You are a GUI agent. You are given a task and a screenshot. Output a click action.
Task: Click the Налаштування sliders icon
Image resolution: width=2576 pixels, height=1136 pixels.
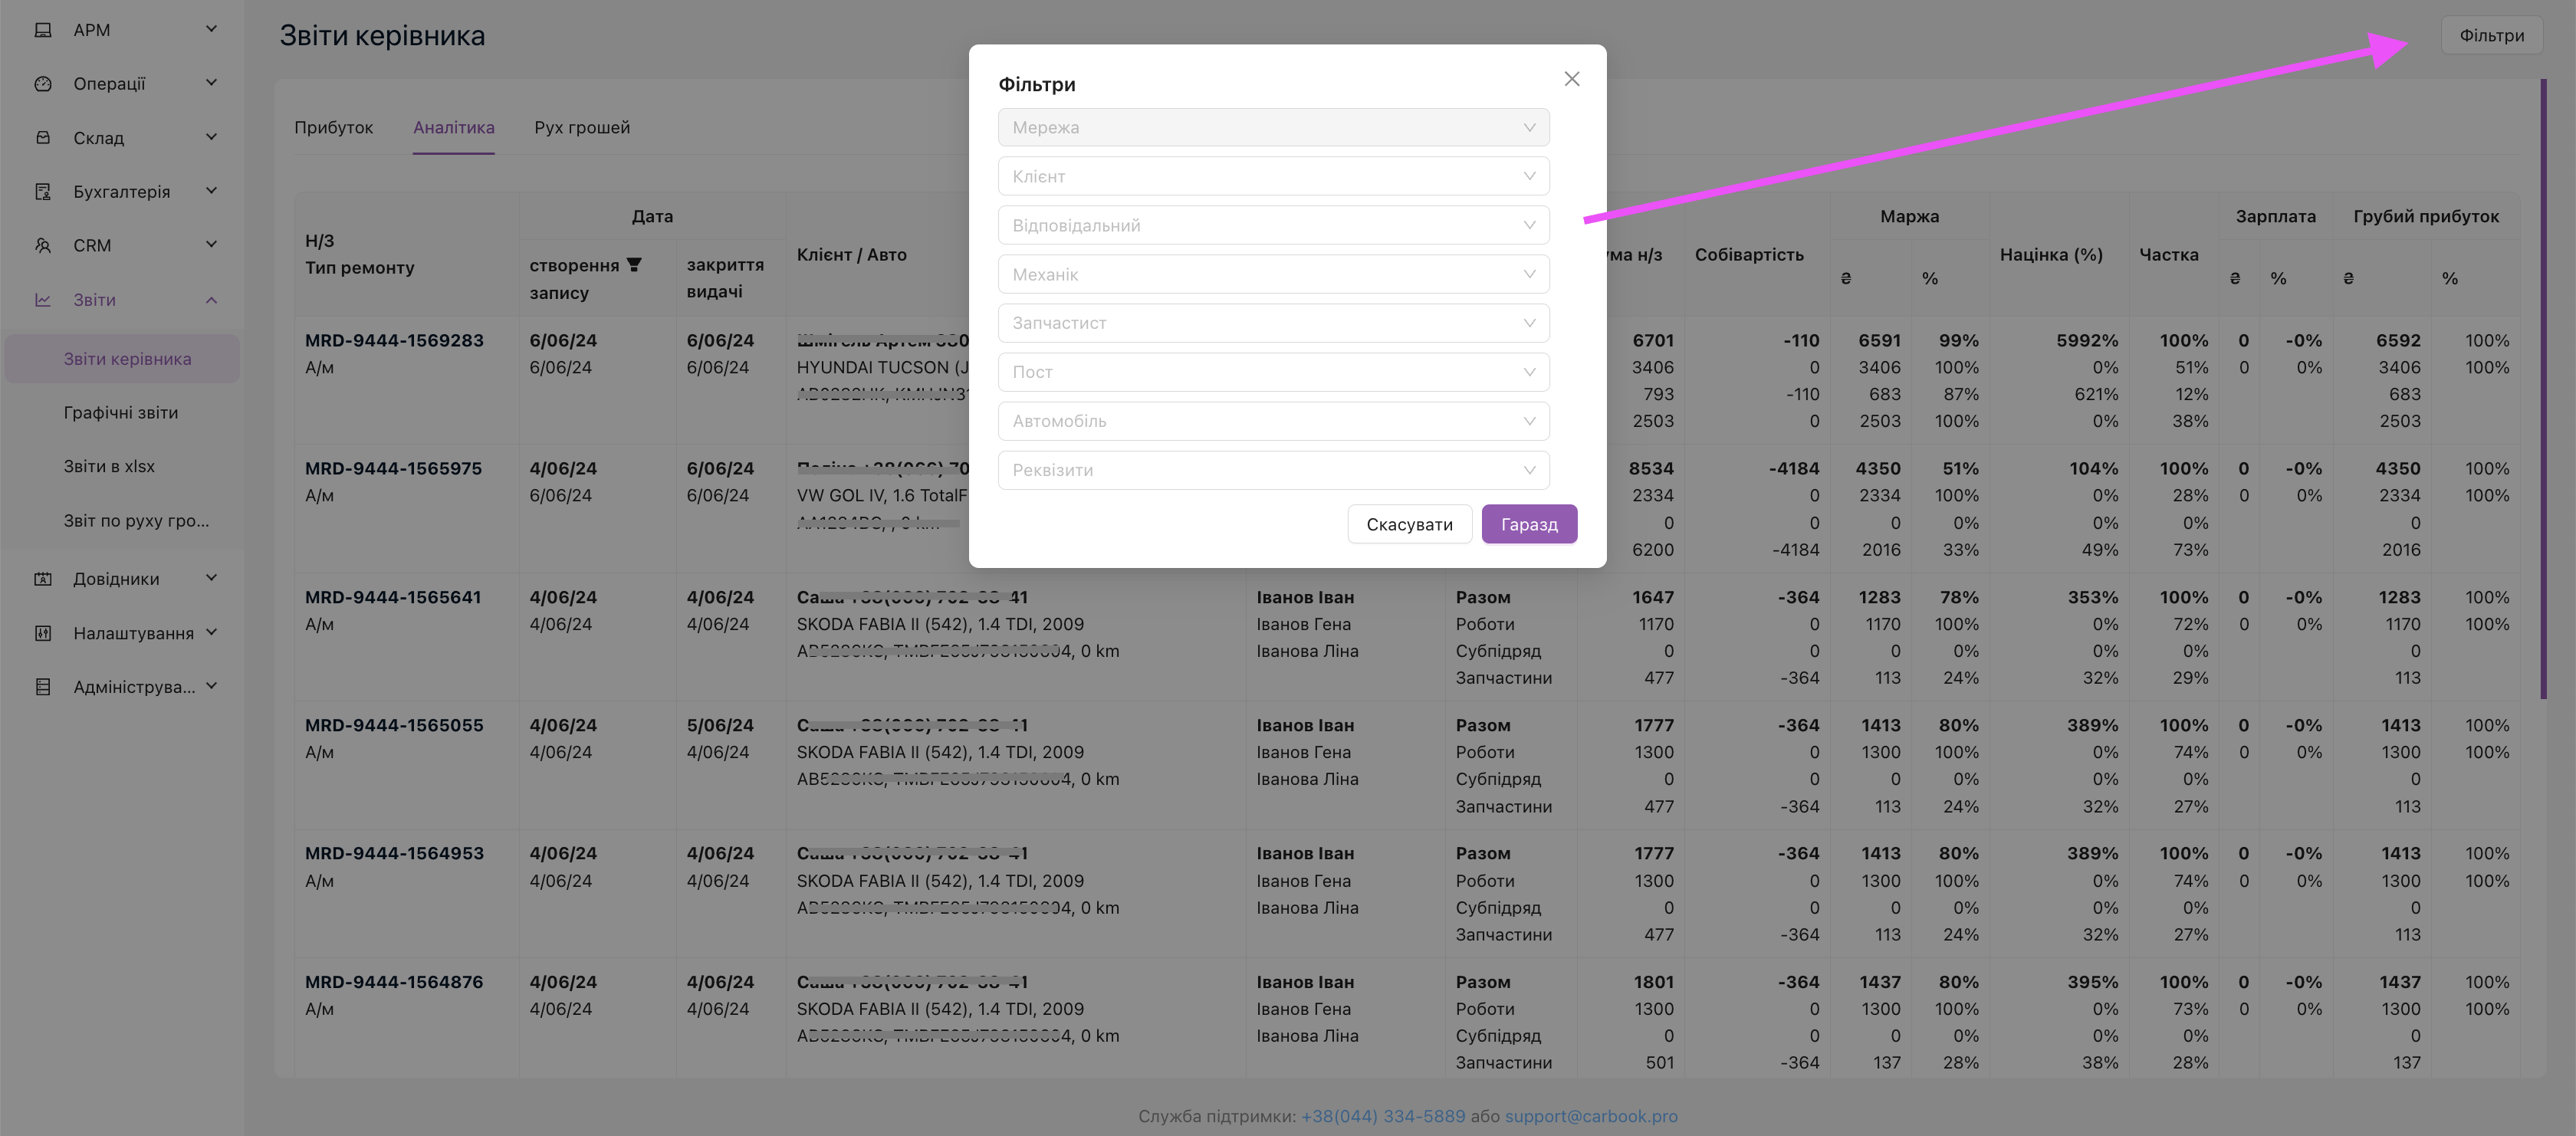[43, 633]
